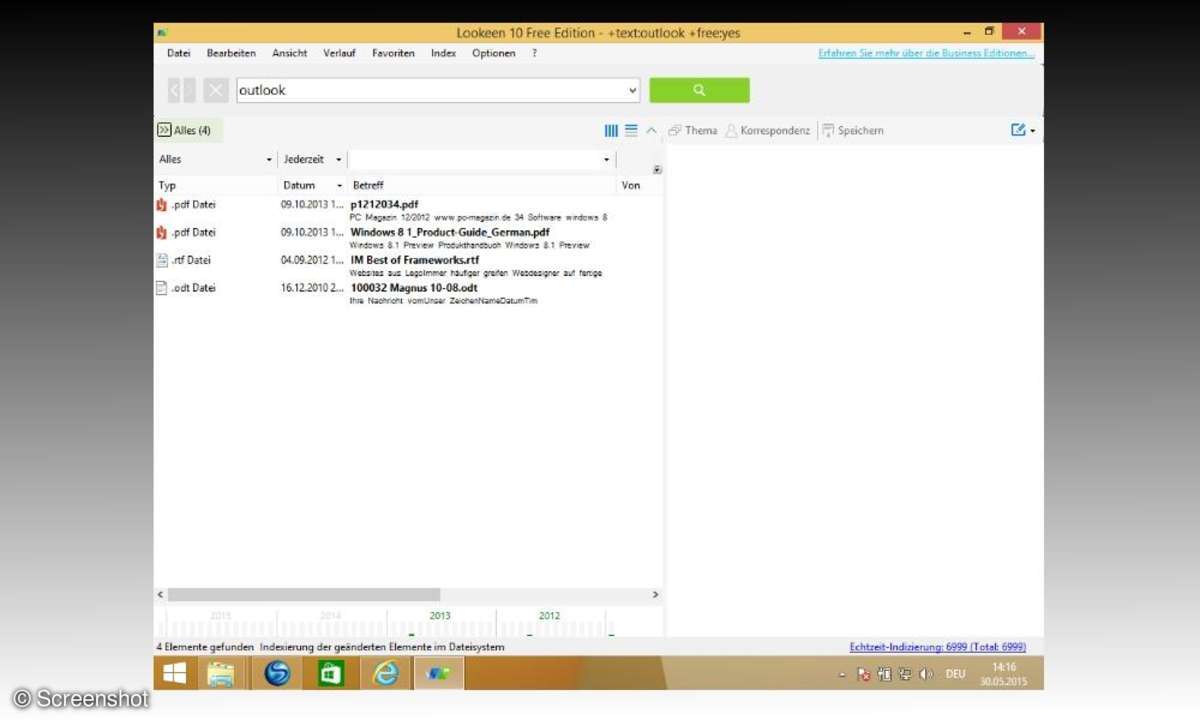
Task: Click the Echtzeit-Indizierung status link
Action: (938, 647)
